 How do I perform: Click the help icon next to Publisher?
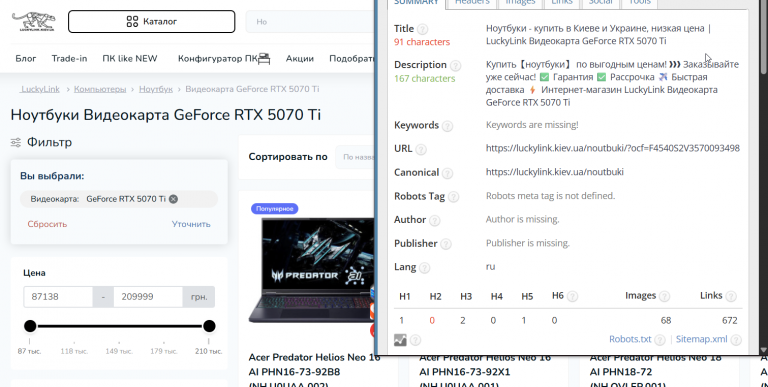[446, 244]
